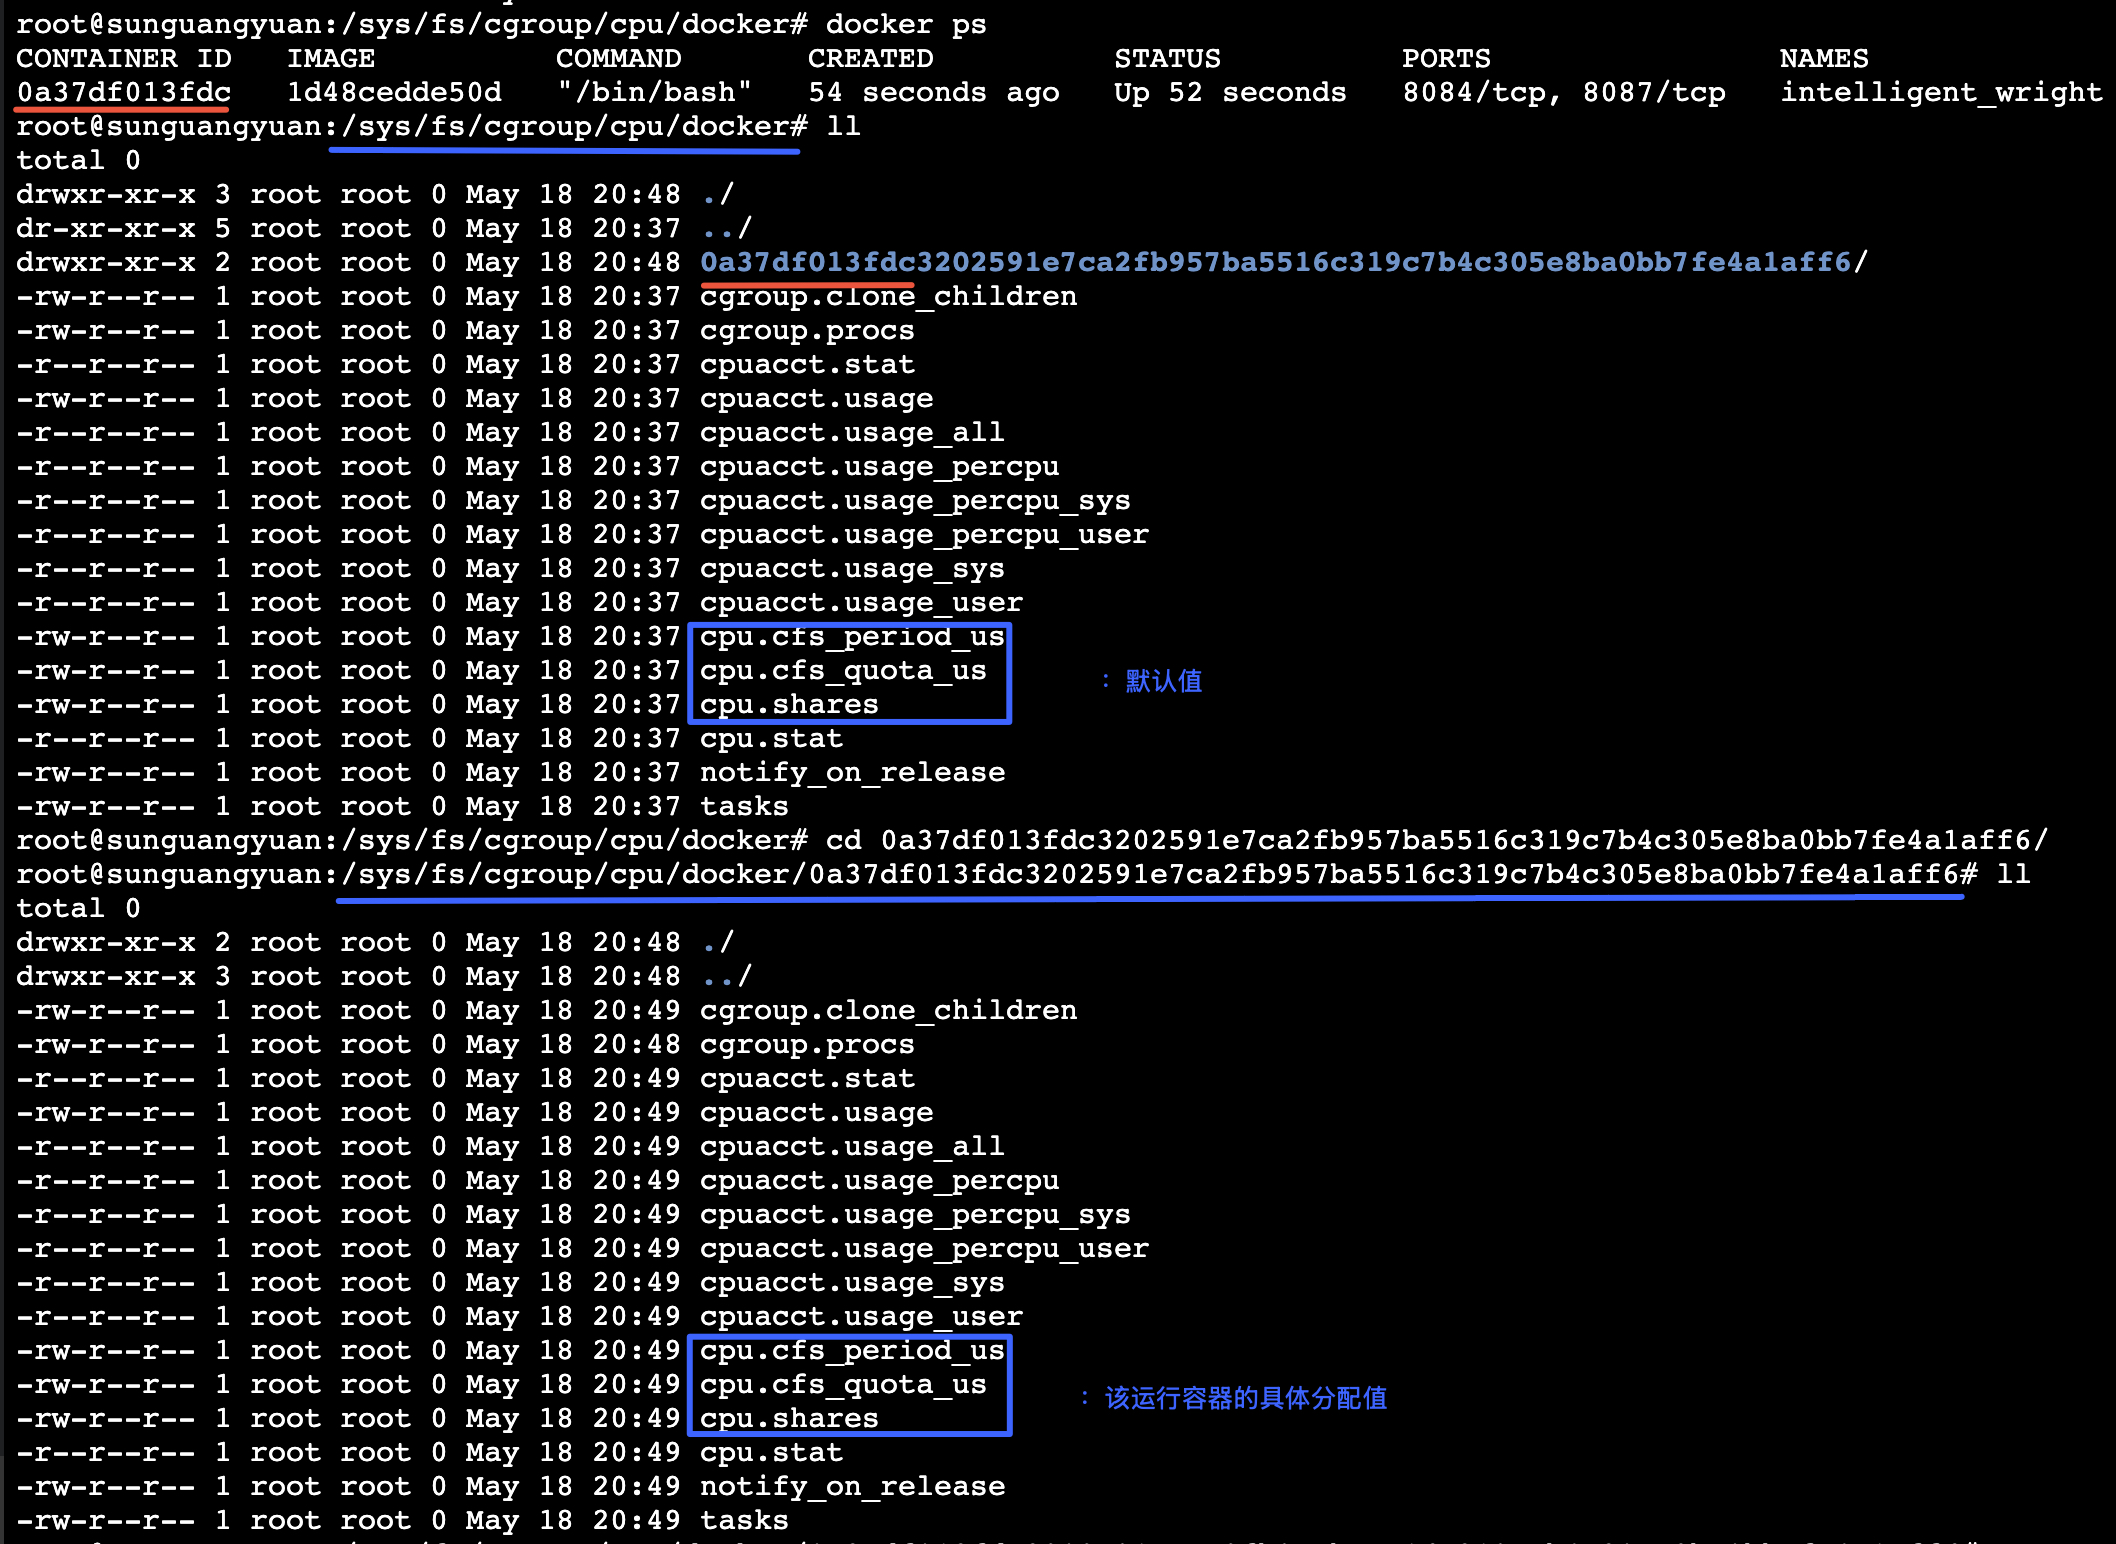Click the cpuacct.usage_percpu_user entry dated 20:49

coord(923,1249)
